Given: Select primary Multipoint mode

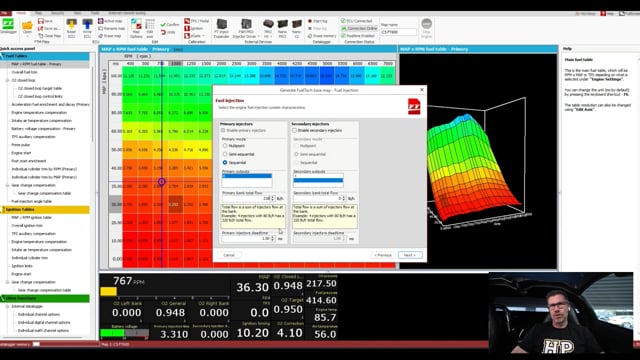Looking at the screenshot, I should point(225,145).
